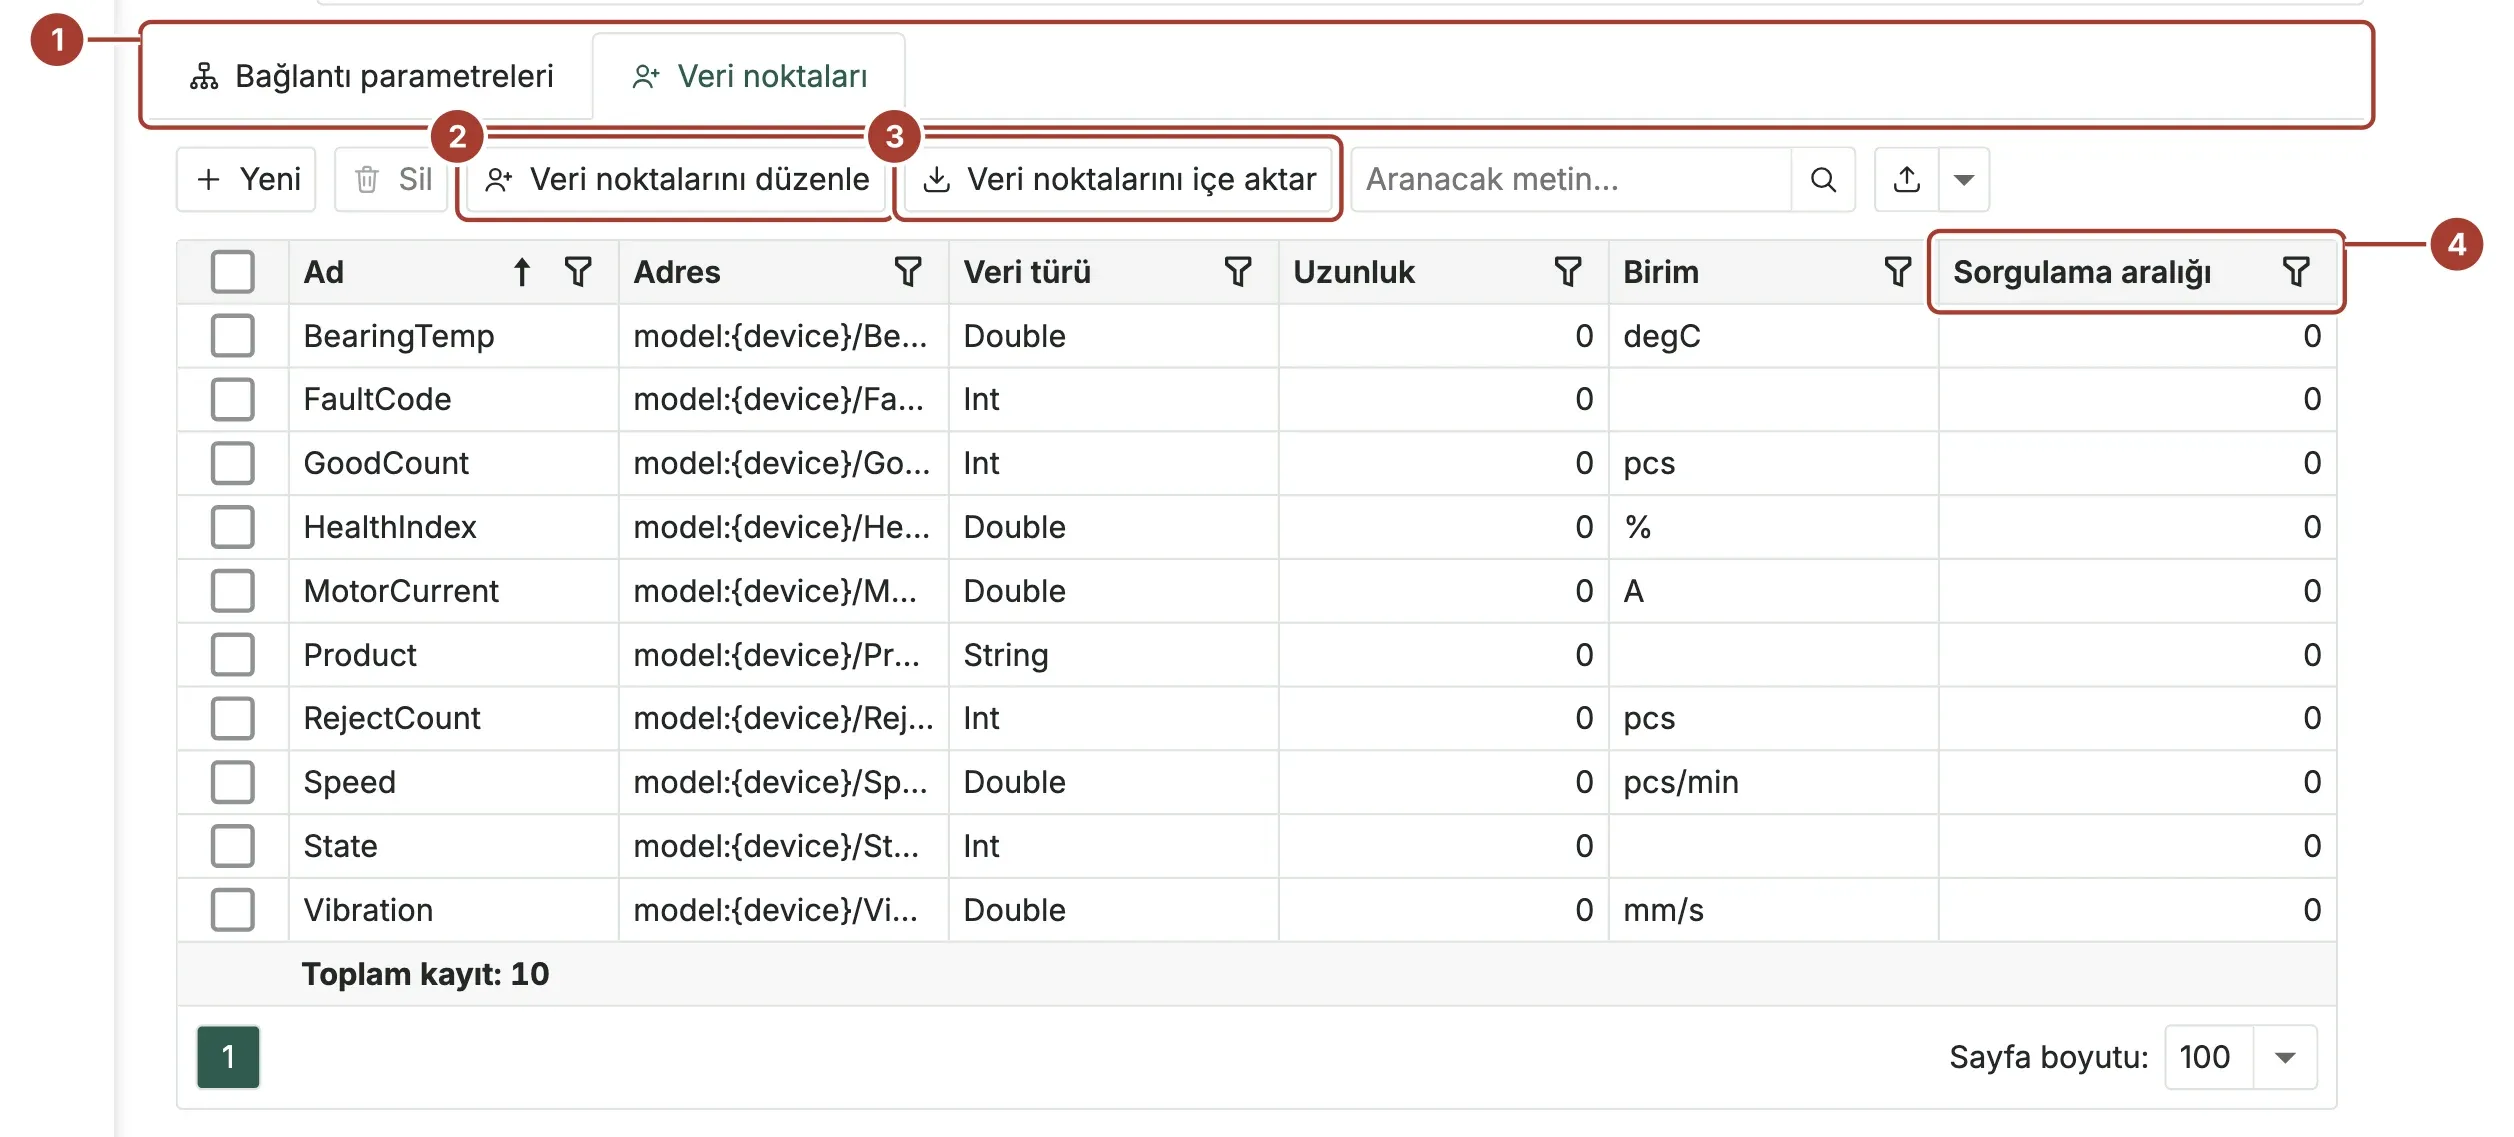Check the FaultCode row checkbox
2514x1137 pixels.
(x=233, y=399)
